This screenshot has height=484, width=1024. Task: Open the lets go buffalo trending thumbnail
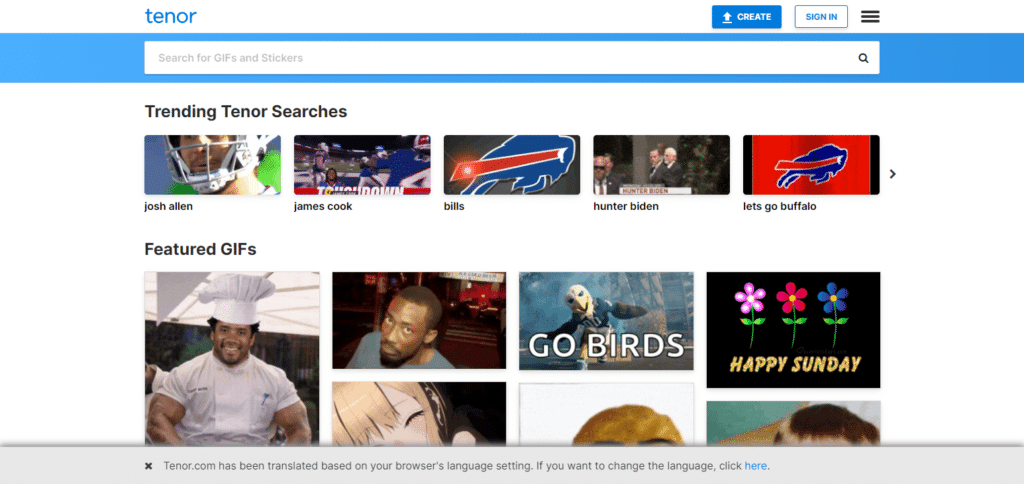click(x=811, y=165)
